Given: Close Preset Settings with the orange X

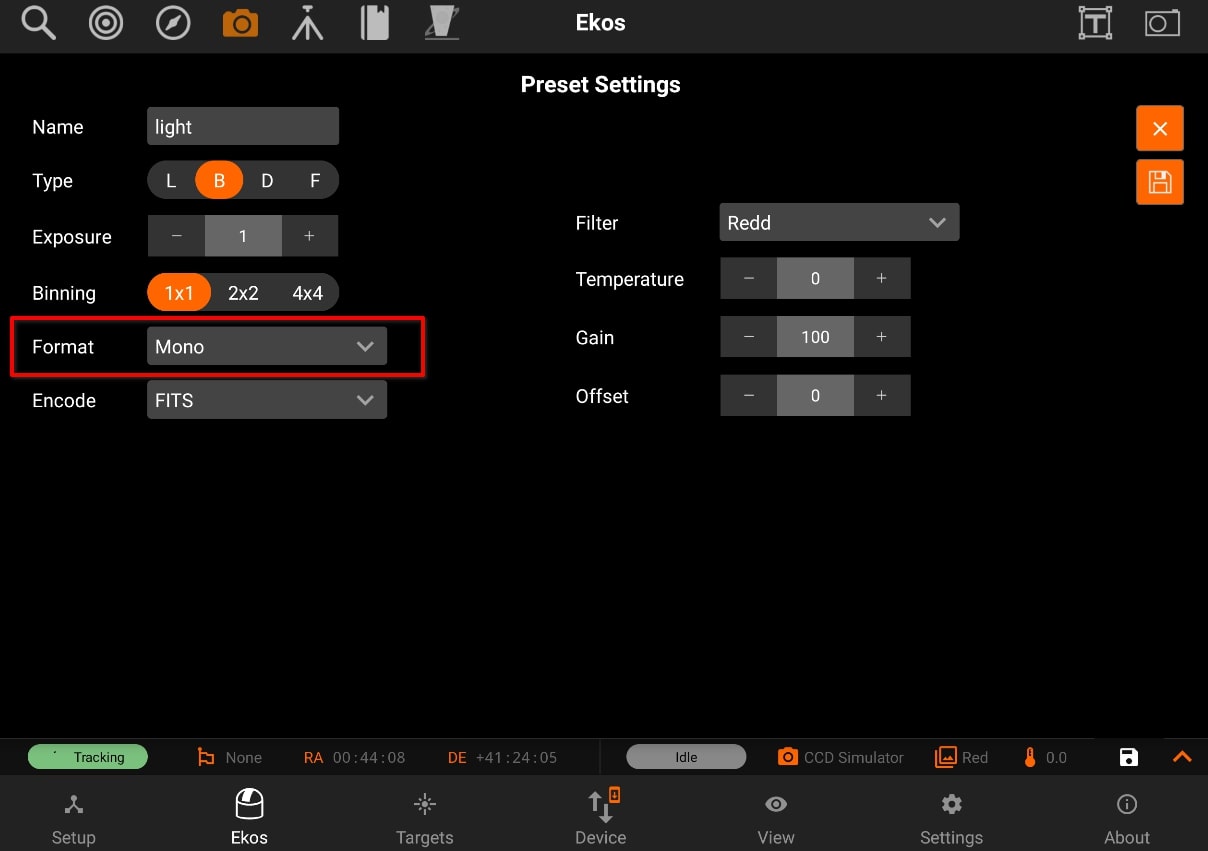Looking at the screenshot, I should 1160,128.
